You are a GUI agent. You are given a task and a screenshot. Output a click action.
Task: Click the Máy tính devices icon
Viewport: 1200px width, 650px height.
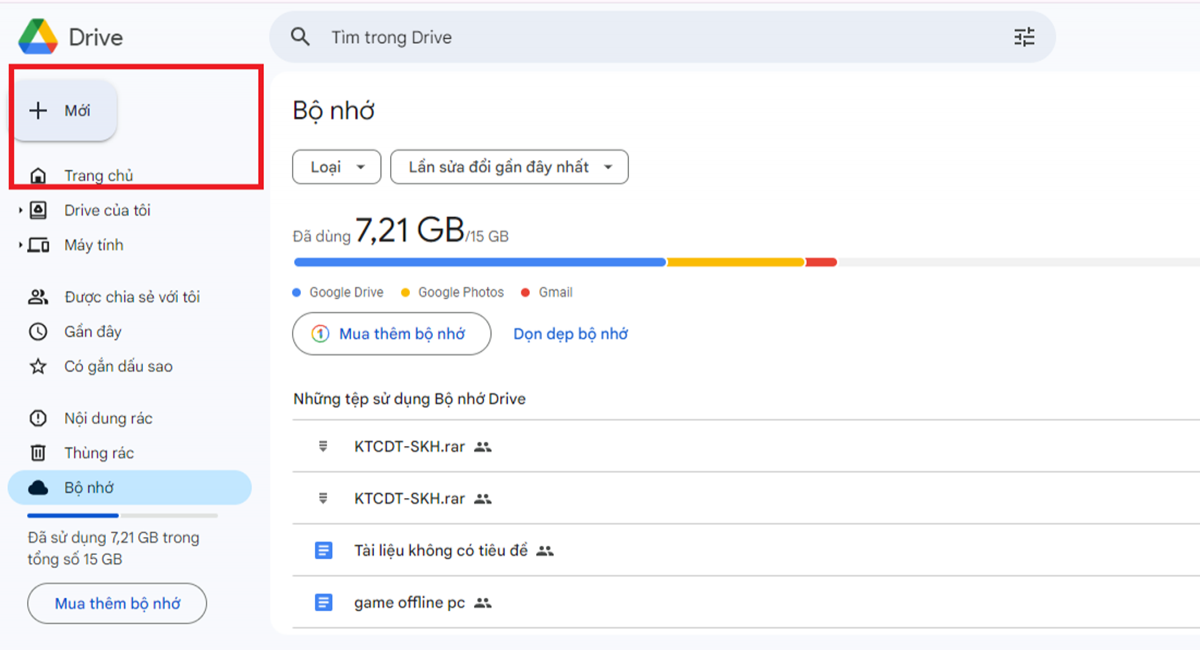point(38,245)
